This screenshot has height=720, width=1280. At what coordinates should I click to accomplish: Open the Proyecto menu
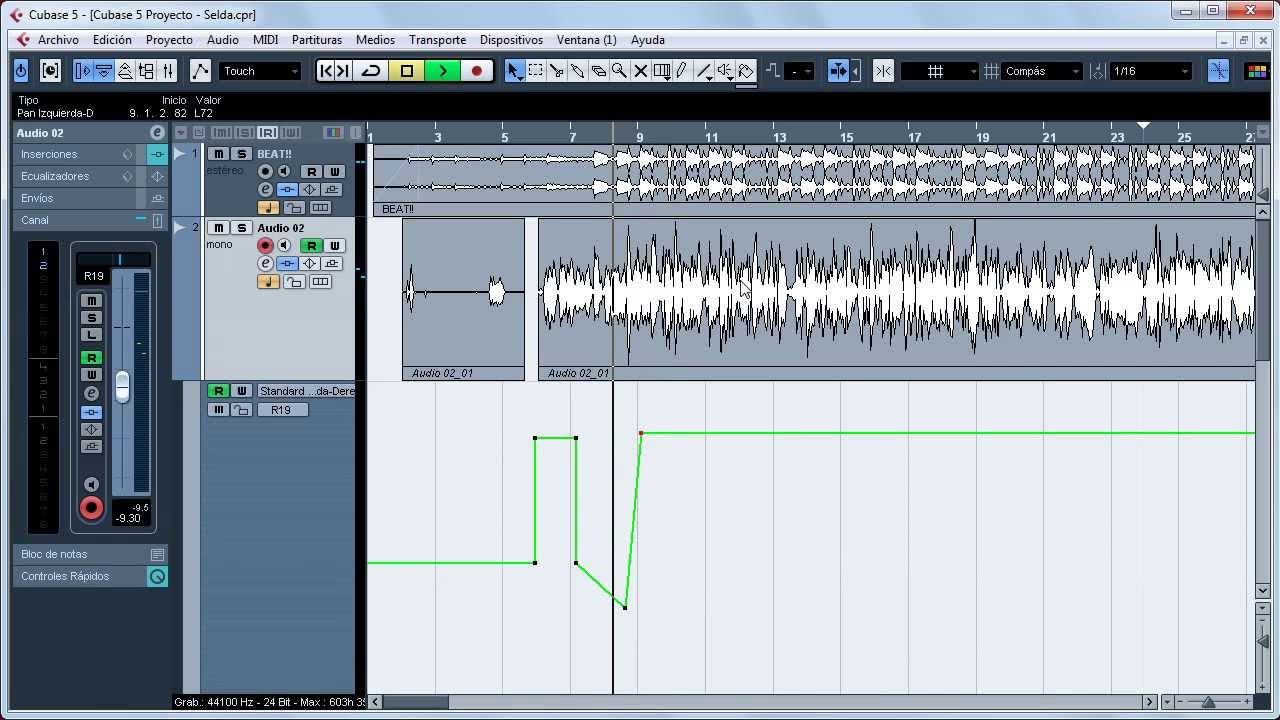click(169, 40)
